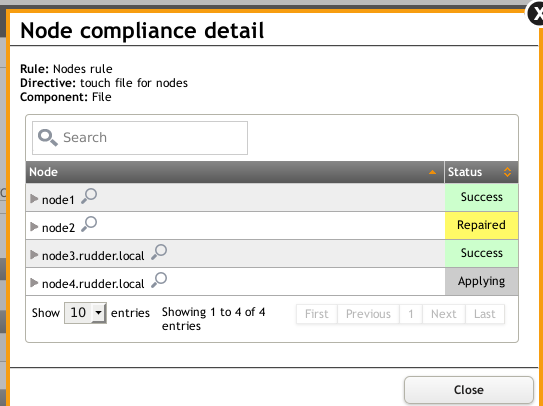Screen dimensions: 543x406
Task: Go to Next page of entries
Action: (444, 314)
